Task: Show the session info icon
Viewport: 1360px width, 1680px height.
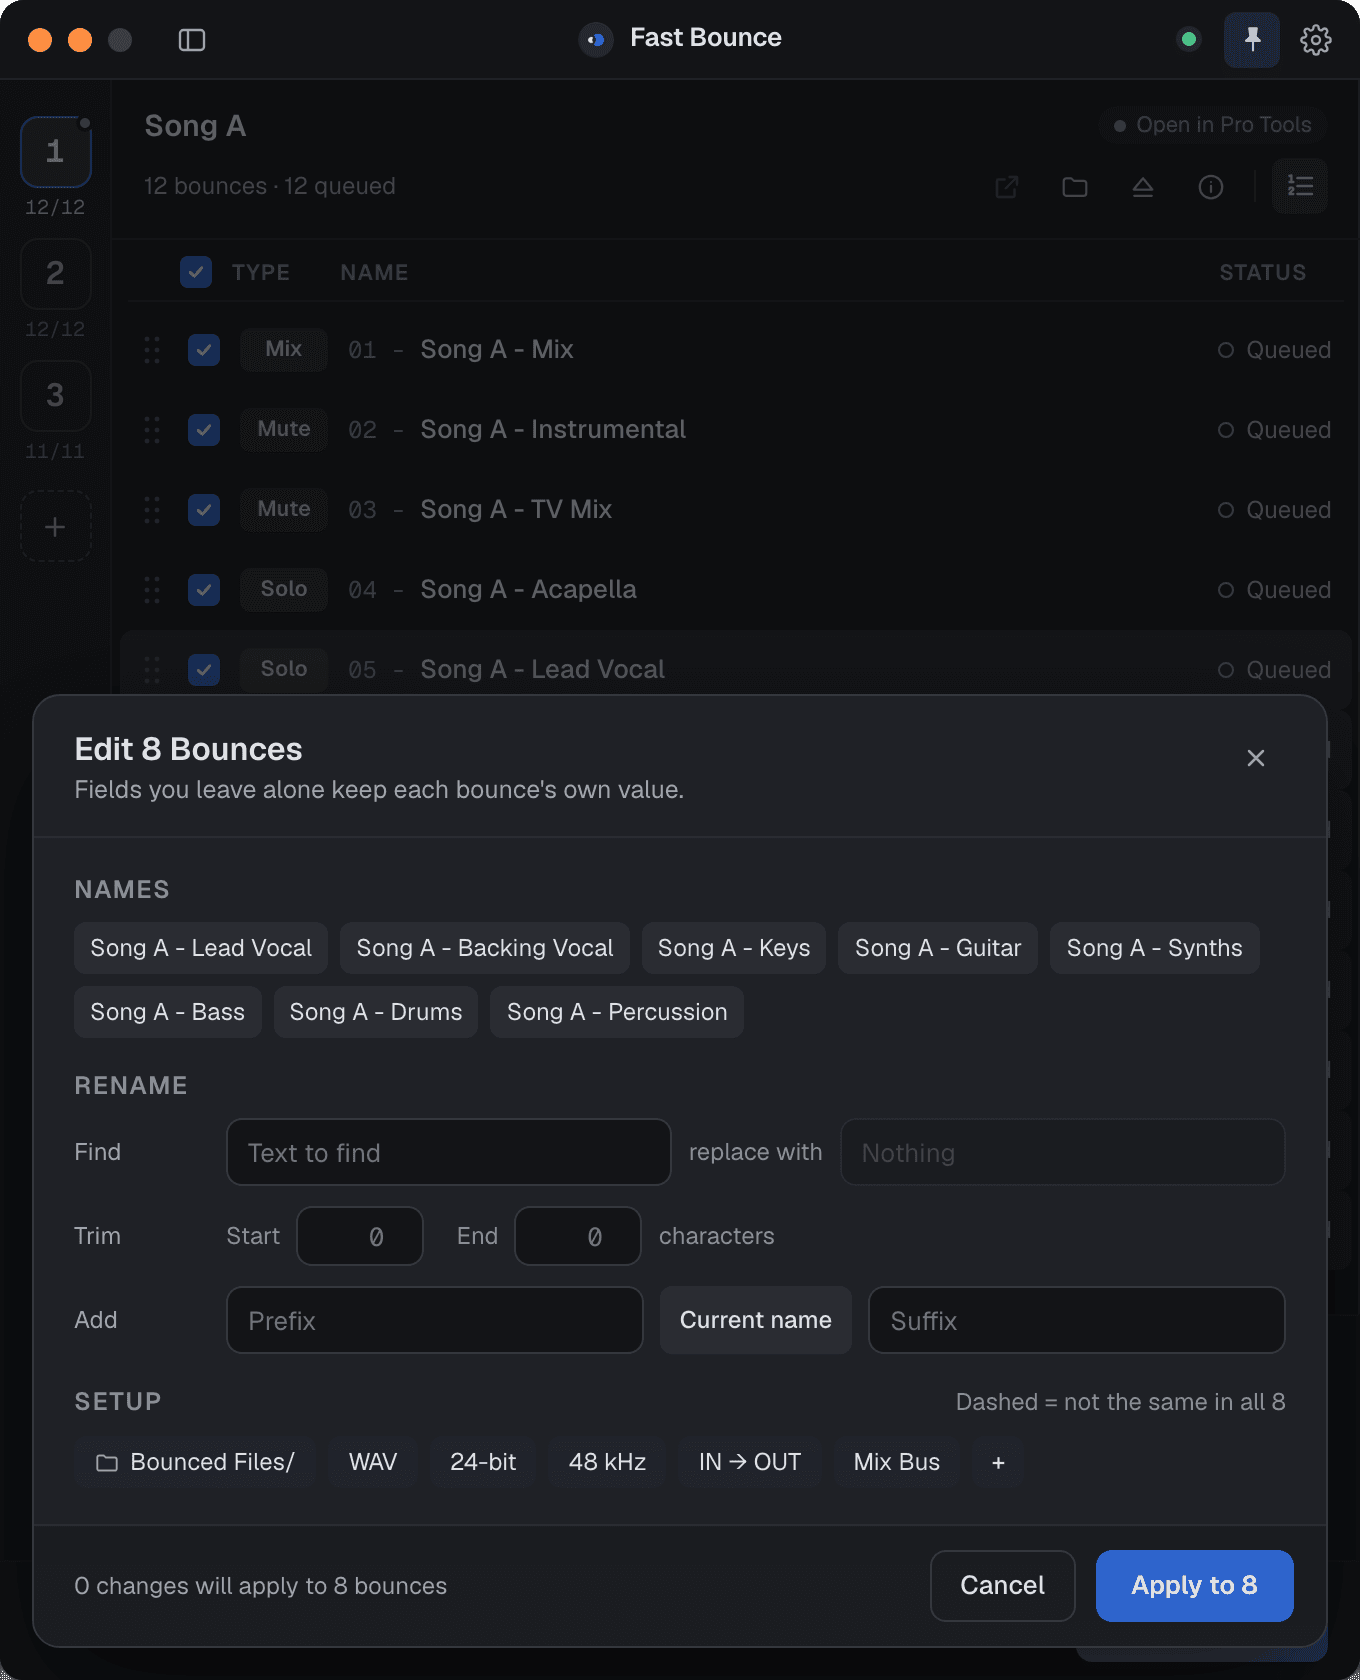Action: coord(1211,187)
